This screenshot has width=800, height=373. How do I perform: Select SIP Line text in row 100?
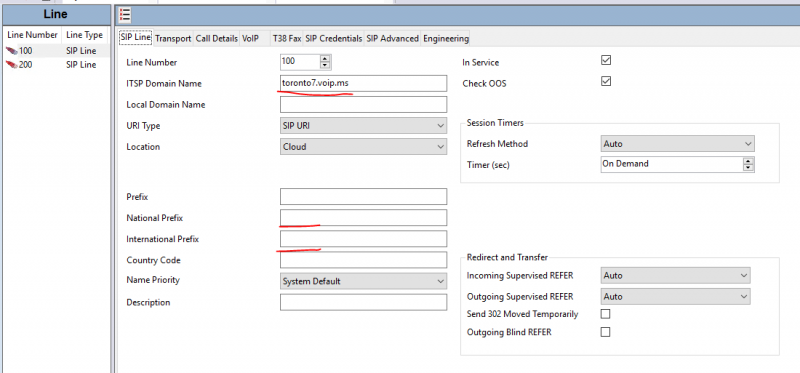pos(81,51)
